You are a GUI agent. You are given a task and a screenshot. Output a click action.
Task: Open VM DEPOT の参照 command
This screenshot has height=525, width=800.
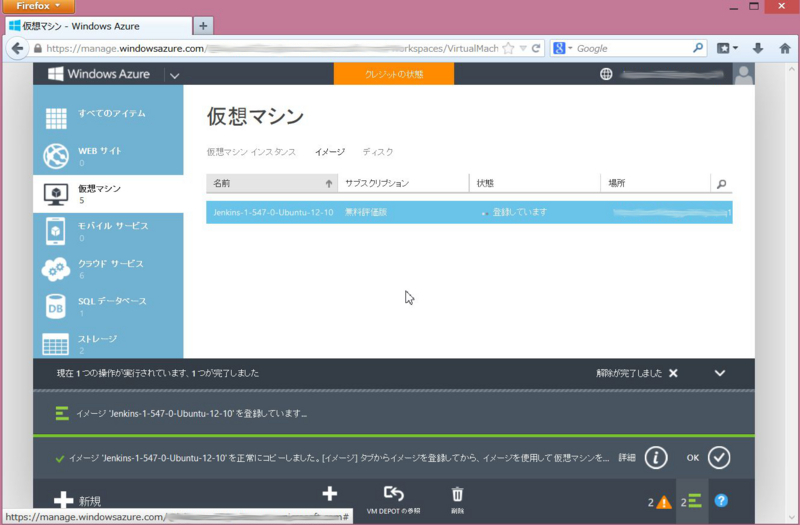click(x=393, y=500)
